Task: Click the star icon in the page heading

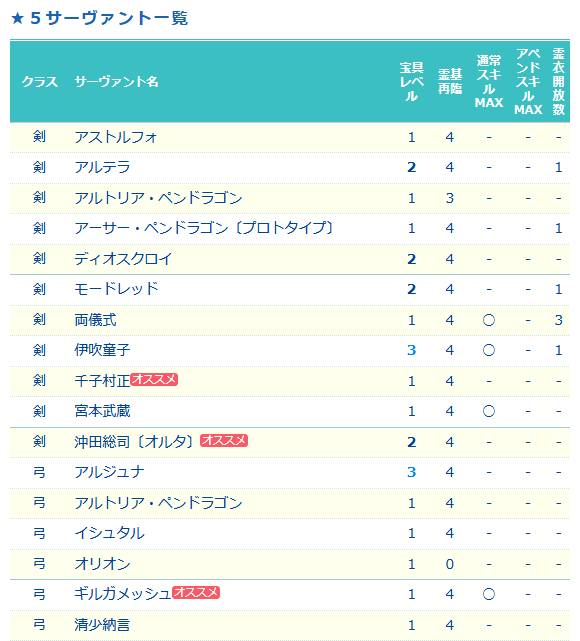Action: 17,18
